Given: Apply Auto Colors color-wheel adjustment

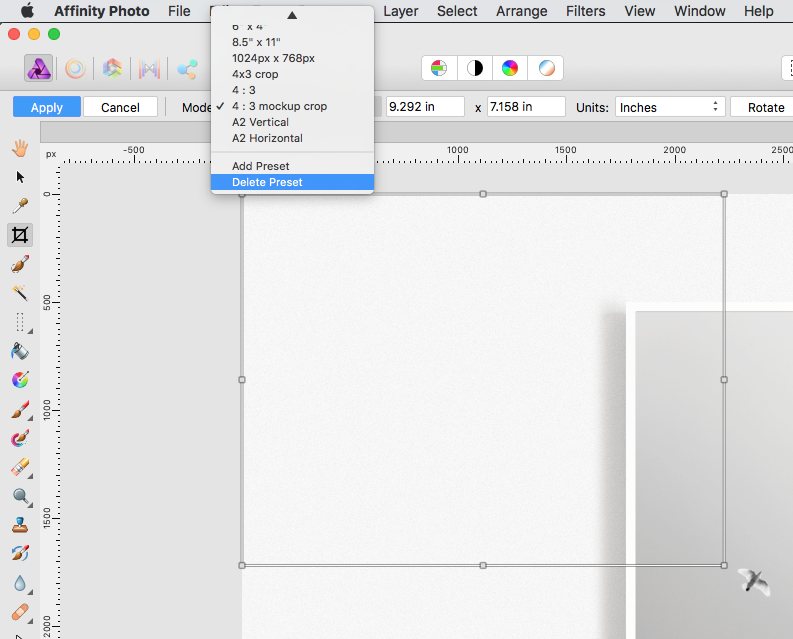Looking at the screenshot, I should (x=510, y=68).
